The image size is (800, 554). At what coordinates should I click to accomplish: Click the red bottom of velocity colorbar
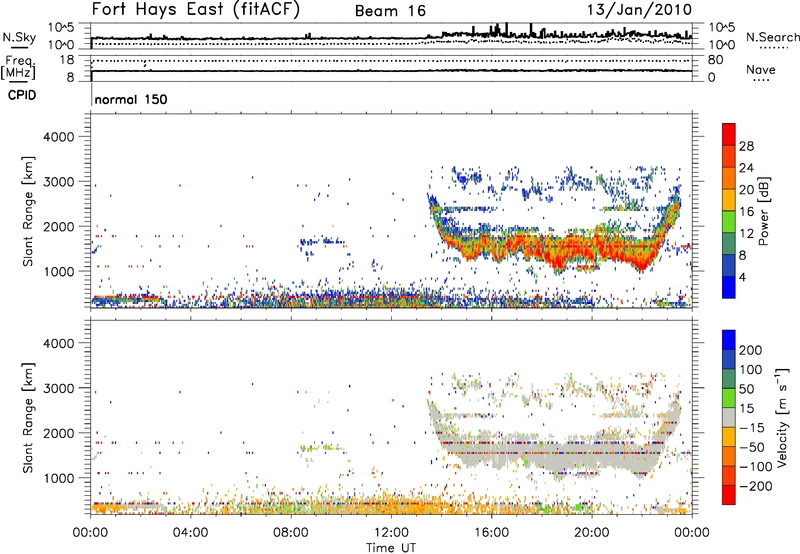729,495
